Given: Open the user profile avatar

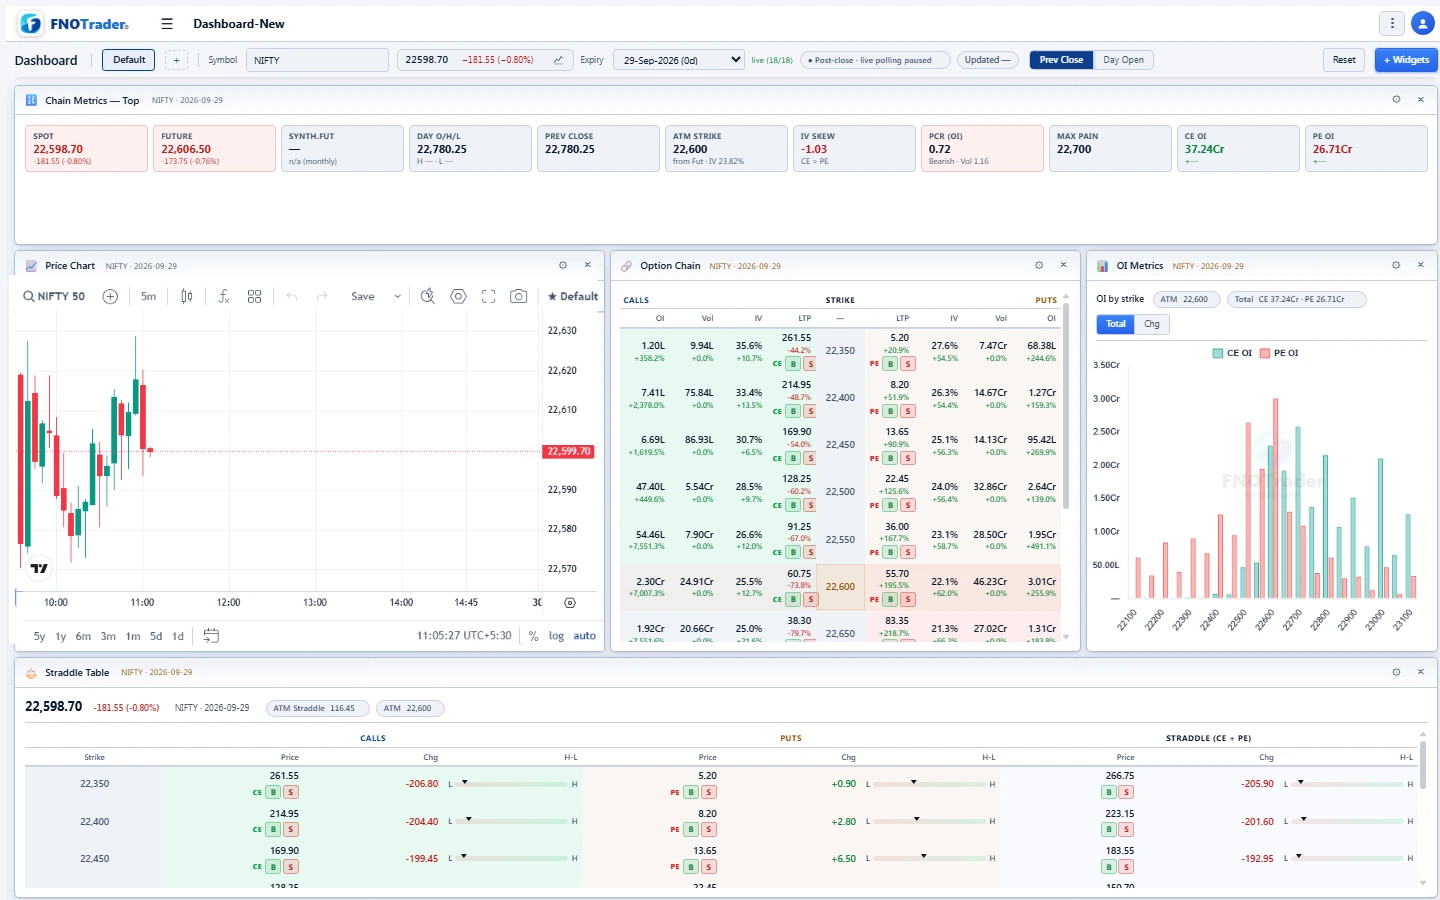Looking at the screenshot, I should (x=1422, y=24).
